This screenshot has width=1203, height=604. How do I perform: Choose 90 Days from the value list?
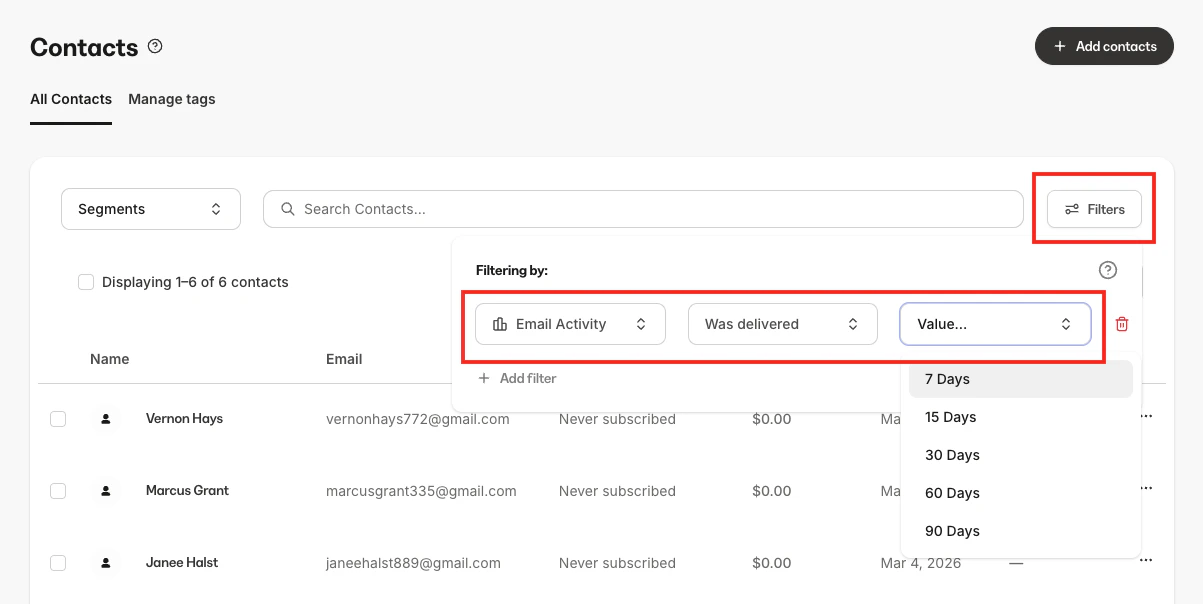pos(1020,531)
